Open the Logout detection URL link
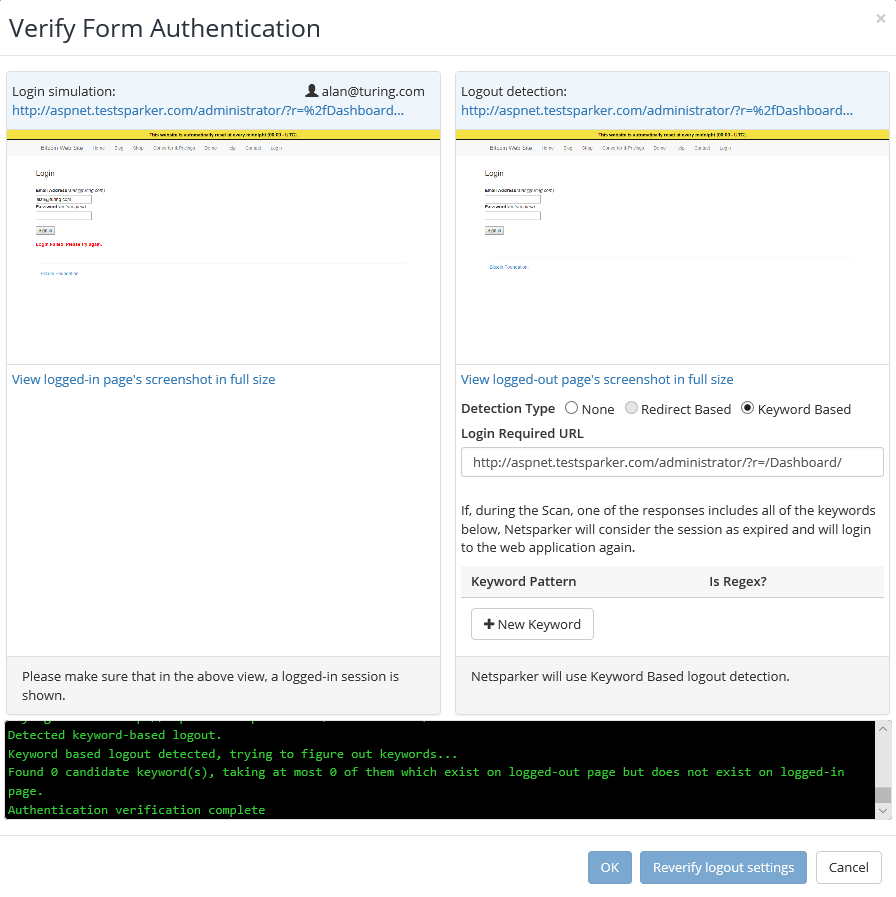This screenshot has height=897, width=896. 657,110
